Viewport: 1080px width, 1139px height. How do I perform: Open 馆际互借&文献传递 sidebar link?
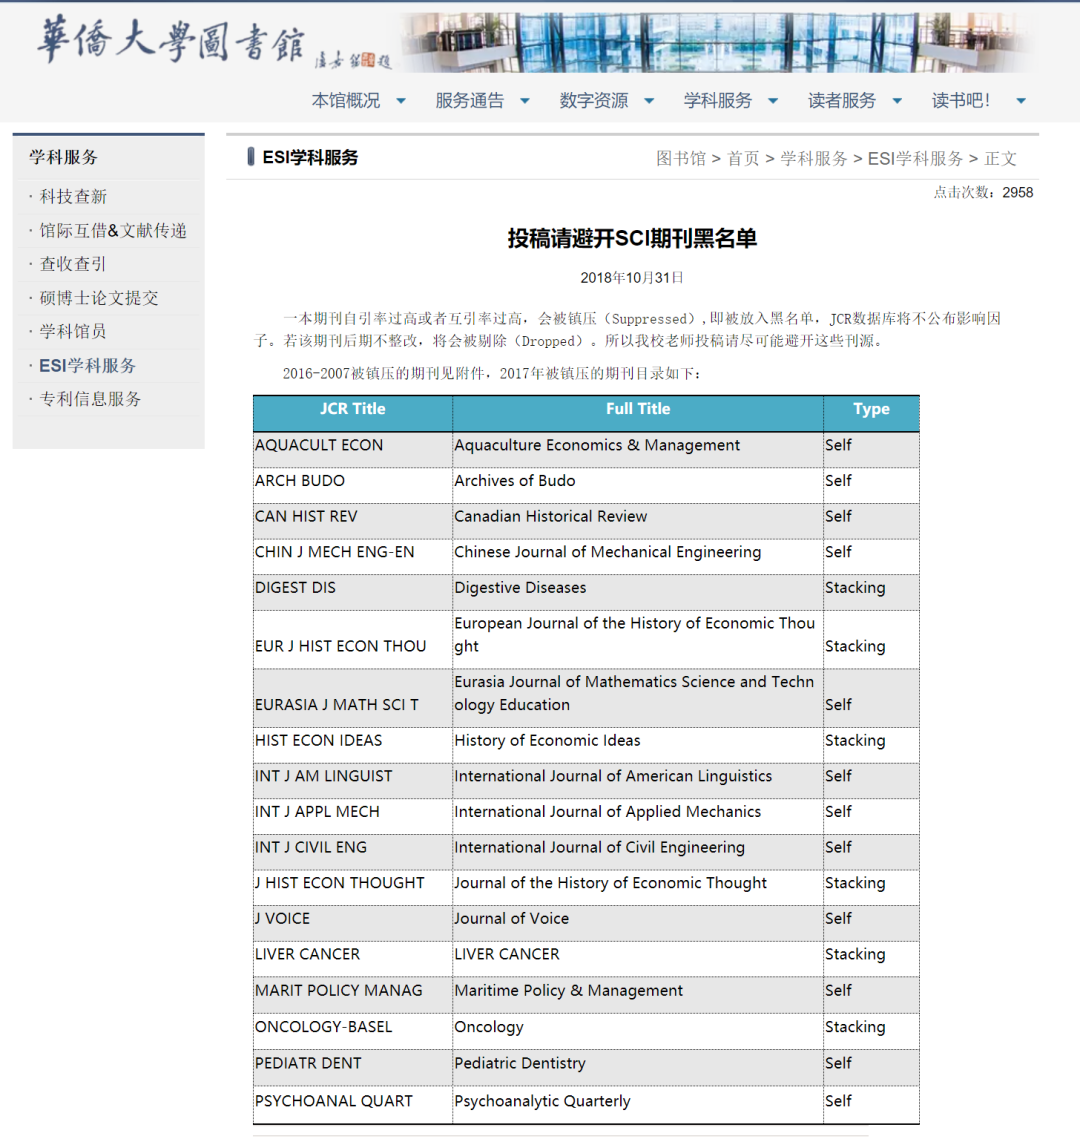[113, 231]
